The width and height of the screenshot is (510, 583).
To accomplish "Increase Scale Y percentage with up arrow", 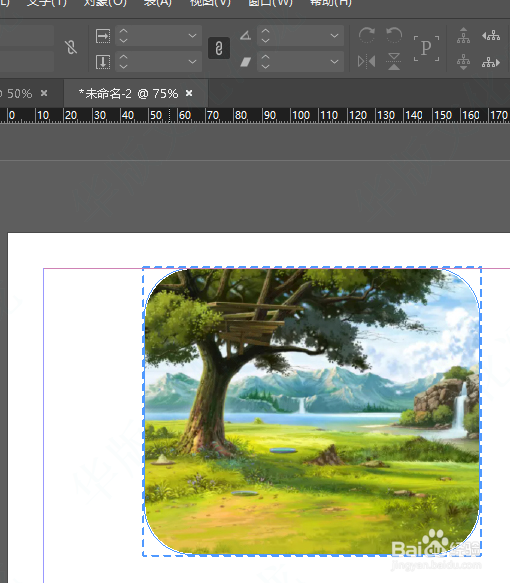I will [x=123, y=57].
